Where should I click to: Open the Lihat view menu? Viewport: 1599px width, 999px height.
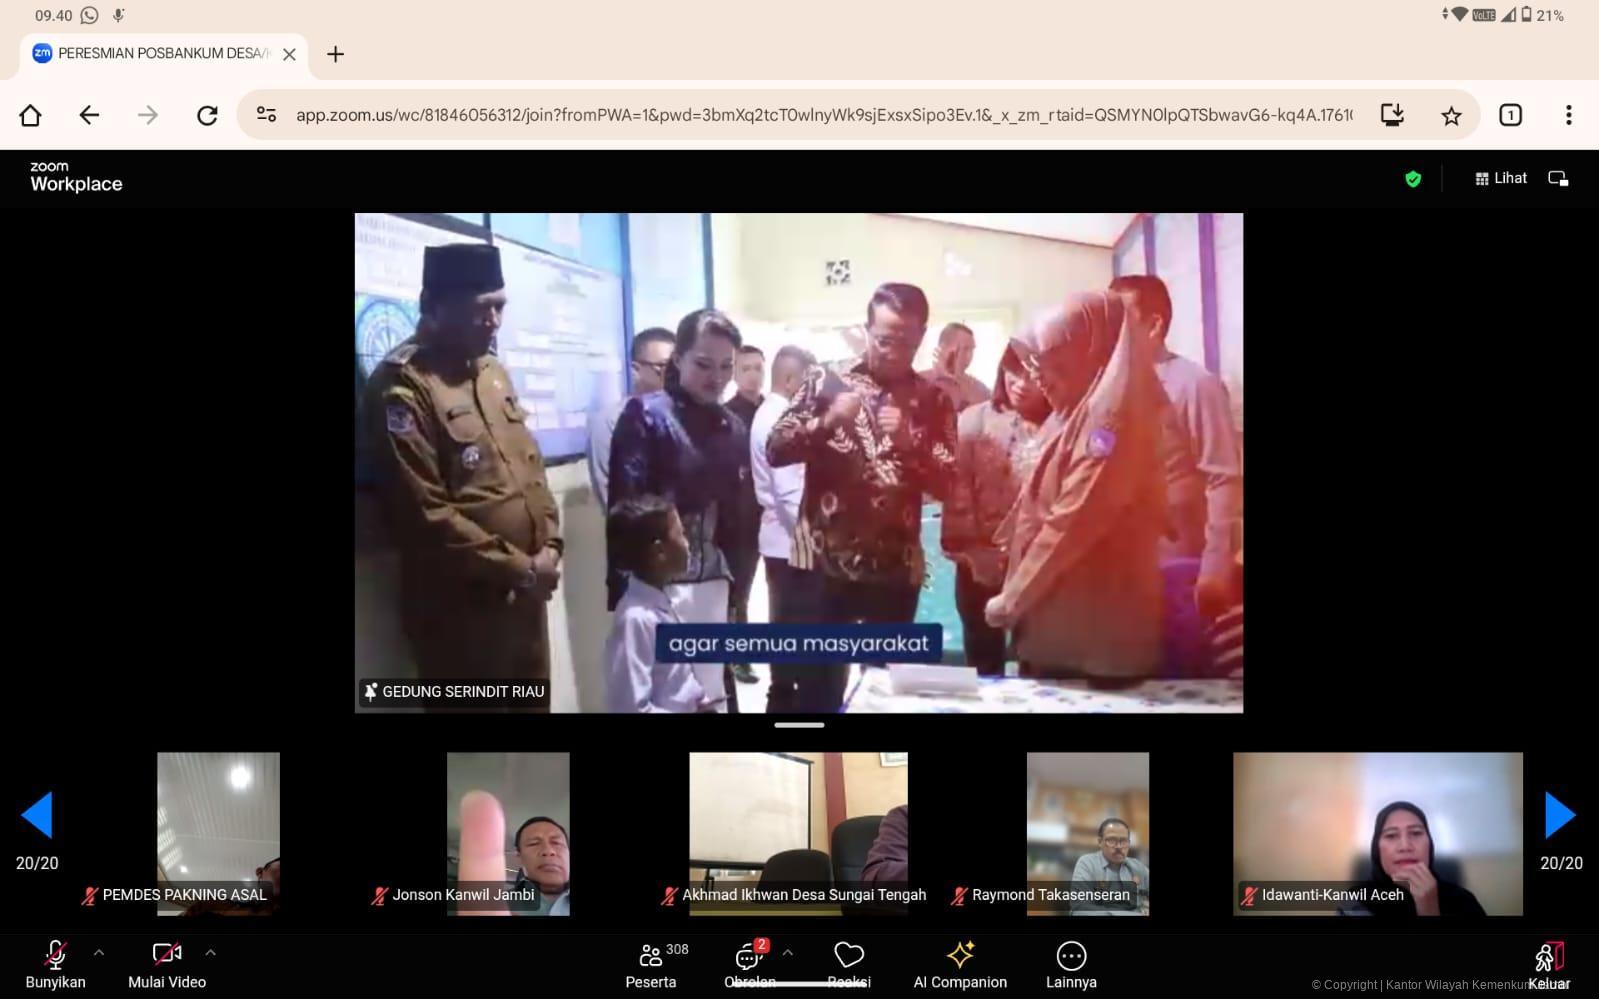click(x=1501, y=179)
